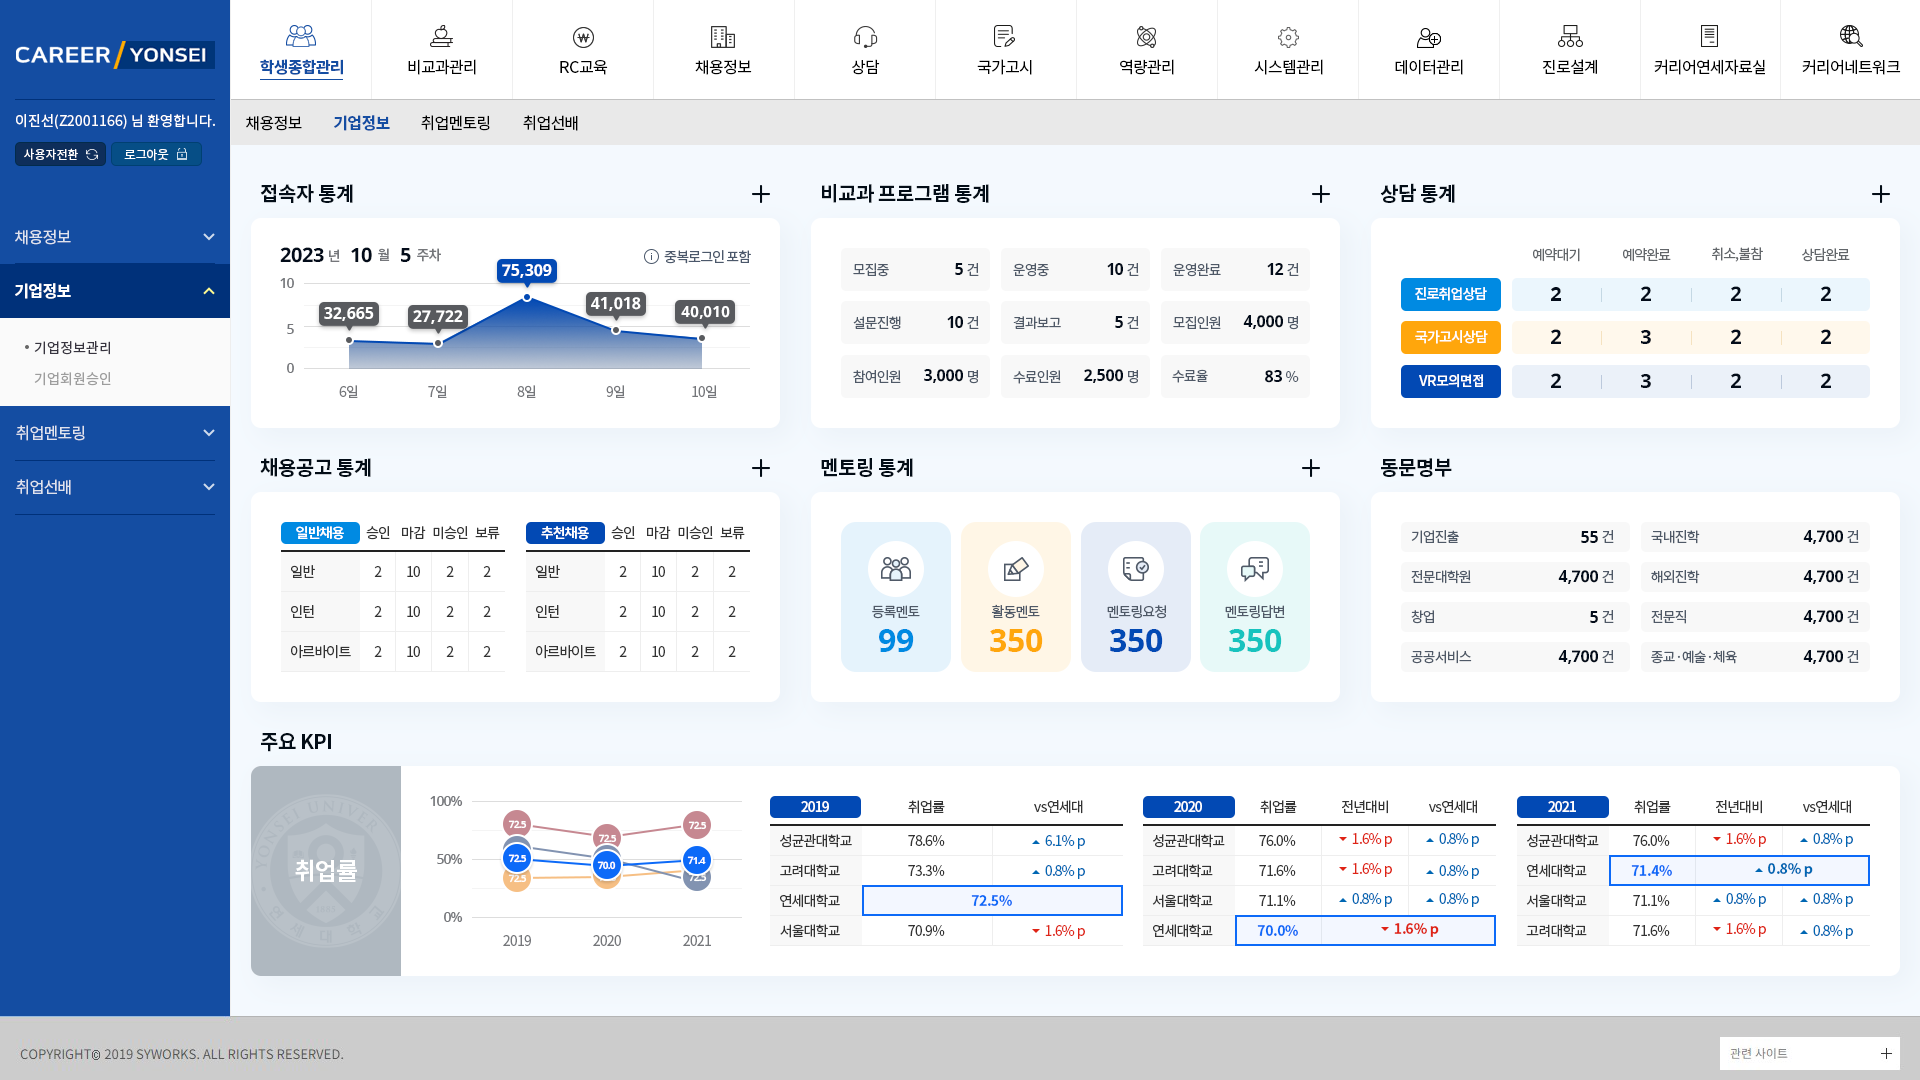Click the 데이터관리 icon
Viewport: 1920px width, 1080px height.
coord(1429,37)
